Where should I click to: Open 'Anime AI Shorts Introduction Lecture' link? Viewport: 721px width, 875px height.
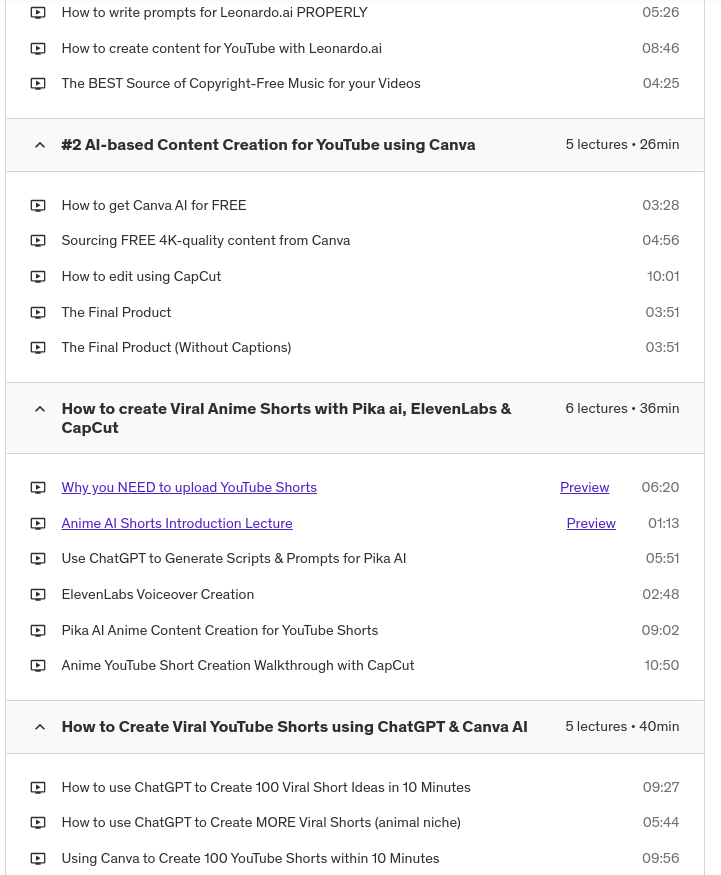coord(177,524)
